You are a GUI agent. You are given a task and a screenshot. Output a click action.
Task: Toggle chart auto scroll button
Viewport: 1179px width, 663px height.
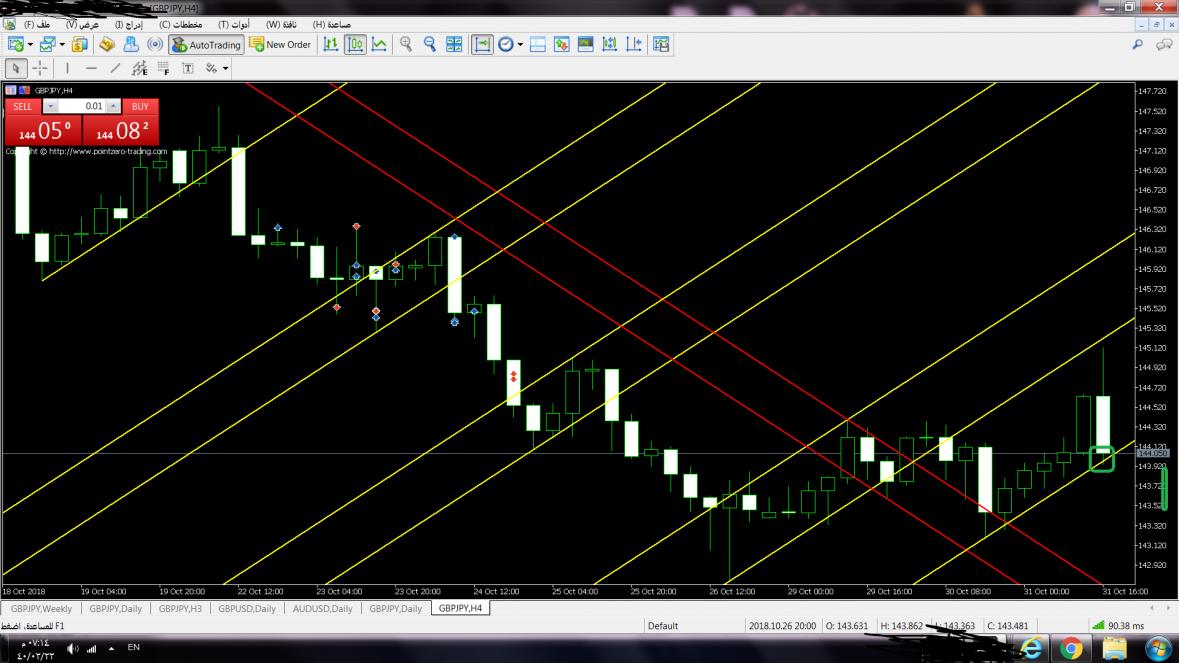coord(483,44)
